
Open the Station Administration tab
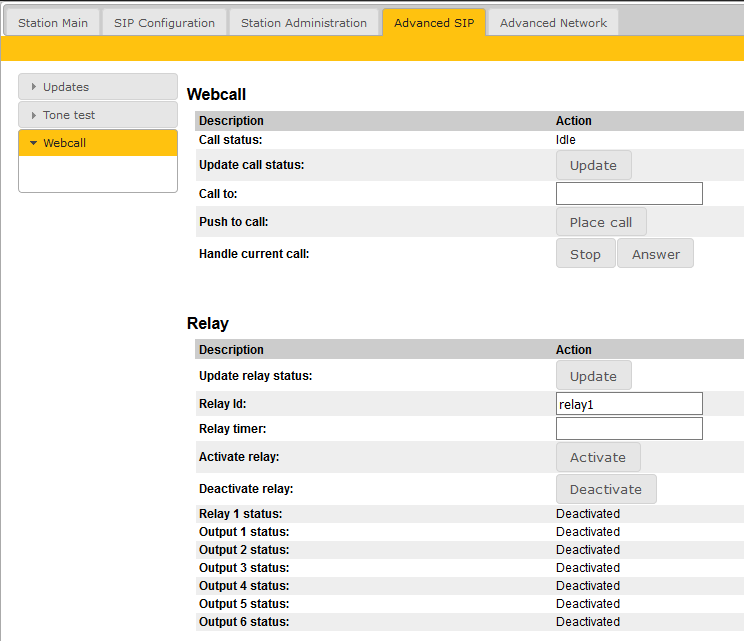304,23
